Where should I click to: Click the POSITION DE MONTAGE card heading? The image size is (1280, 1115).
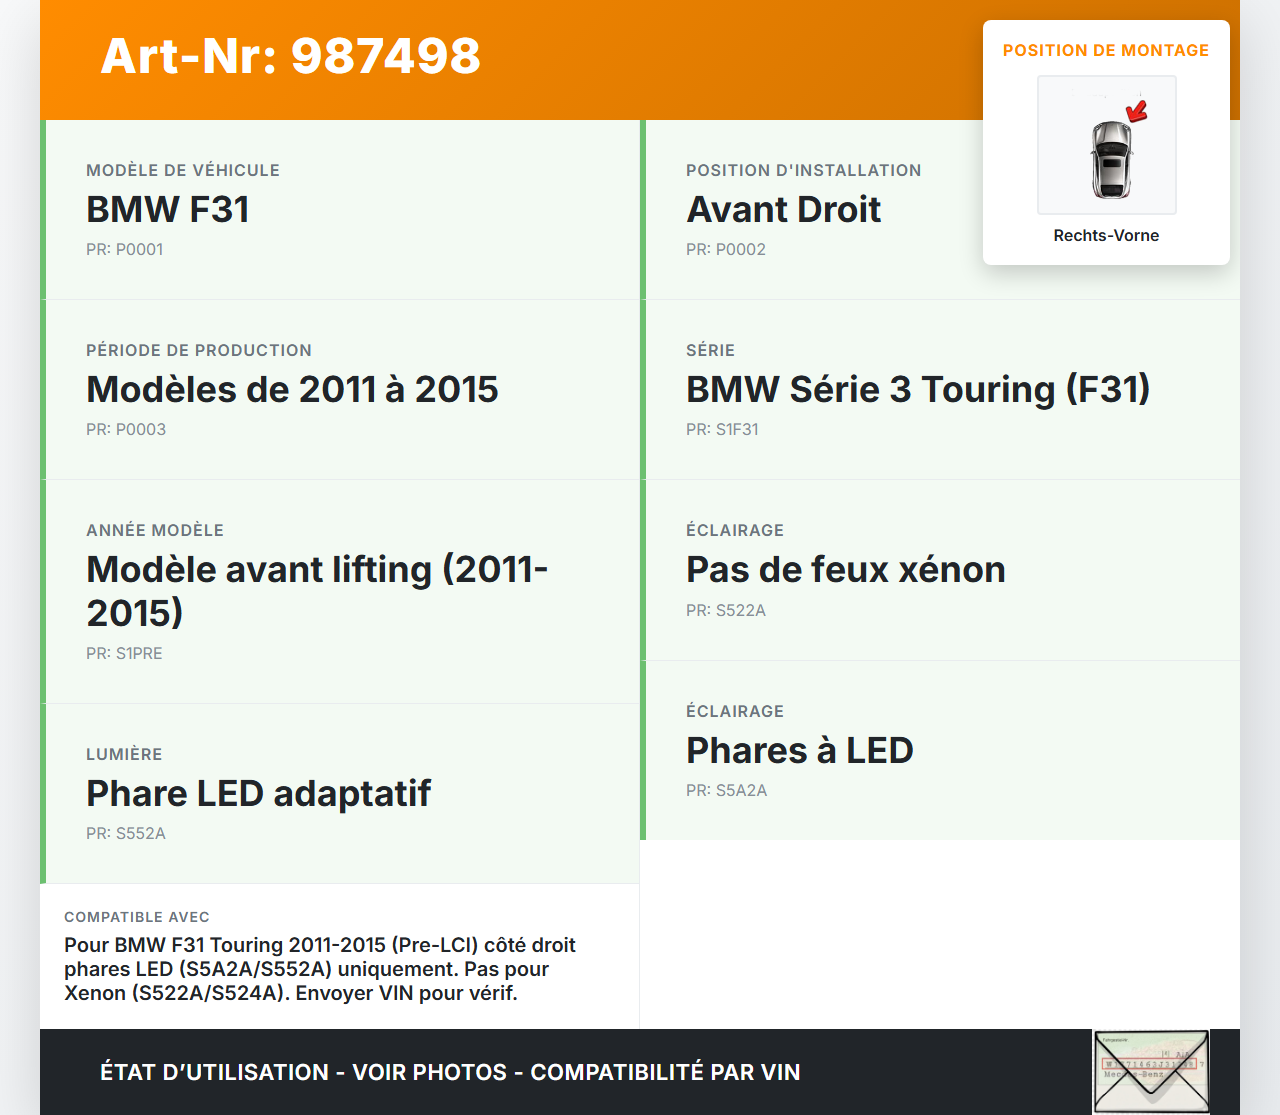[x=1106, y=50]
